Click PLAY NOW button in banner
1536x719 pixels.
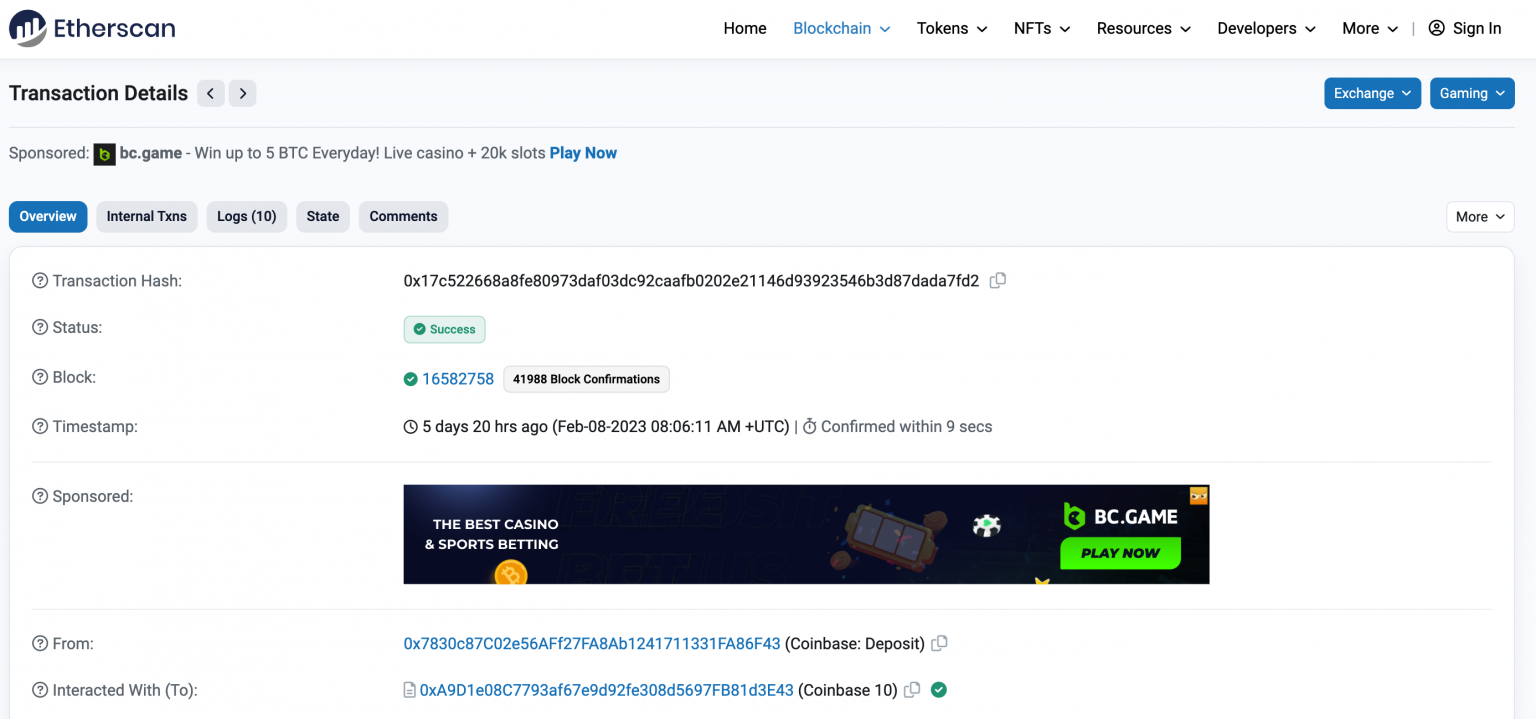click(1120, 553)
